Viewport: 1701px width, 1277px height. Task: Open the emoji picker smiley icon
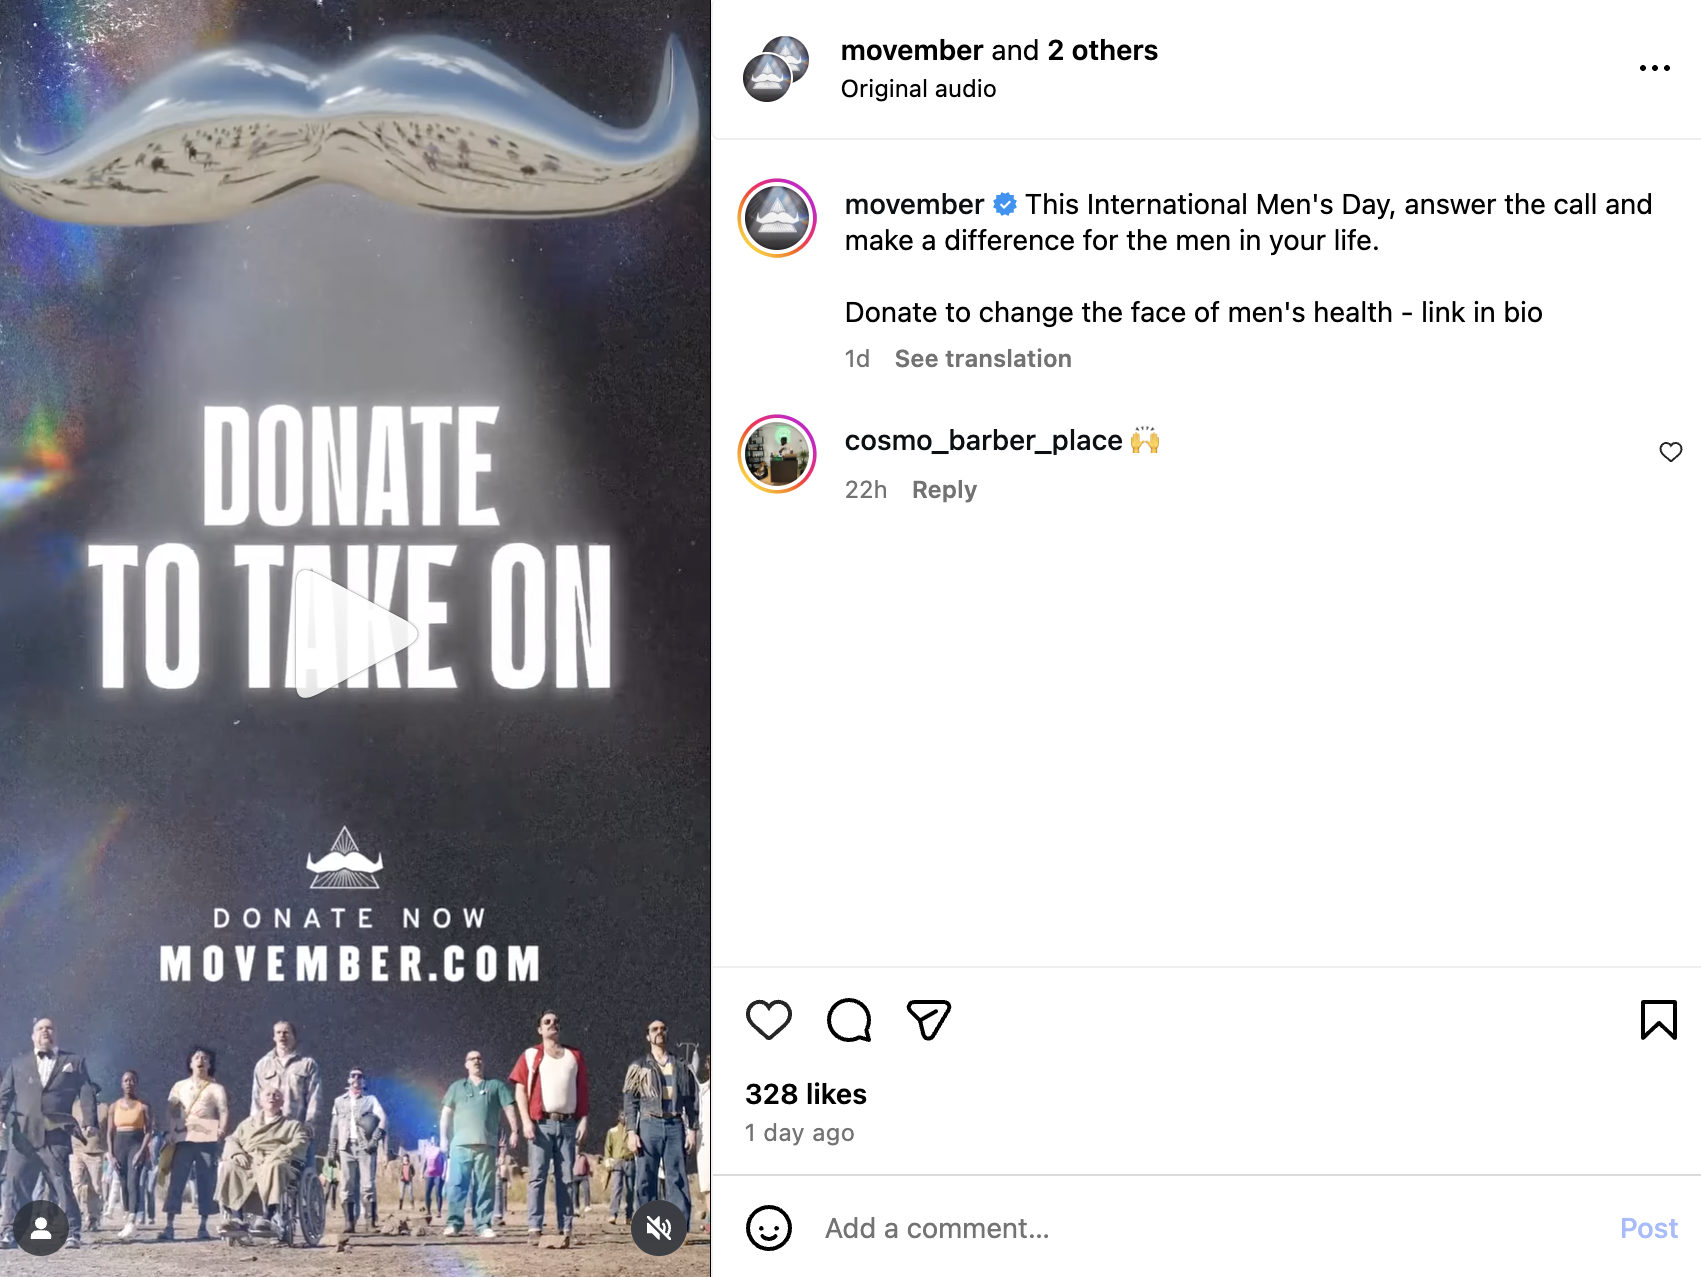[768, 1228]
